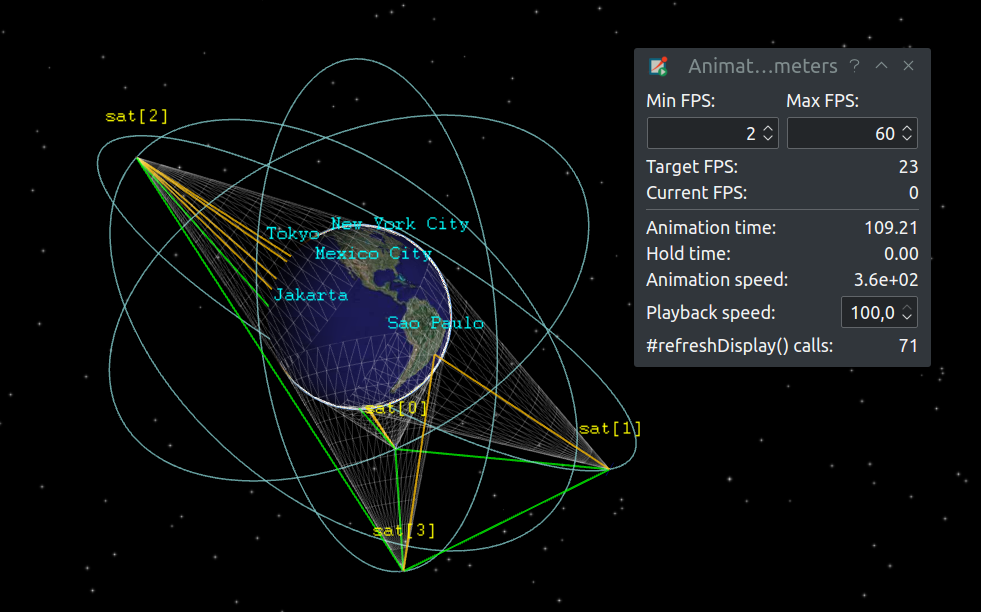Click the Tokyo ground station label
This screenshot has height=612, width=981.
[293, 234]
